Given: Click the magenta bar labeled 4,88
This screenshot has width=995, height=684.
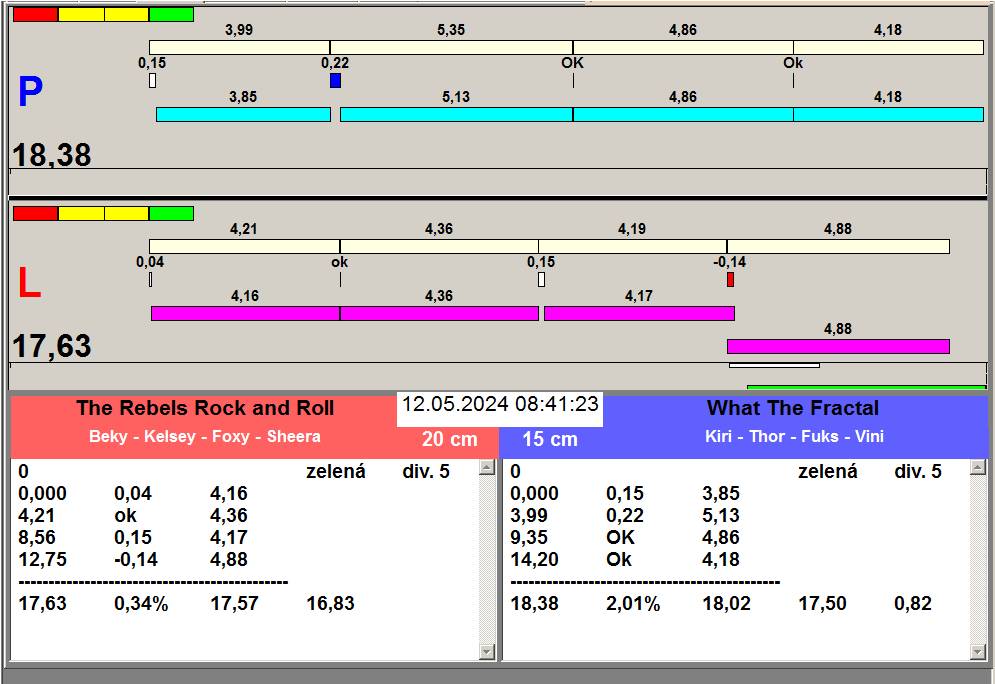Looking at the screenshot, I should click(837, 346).
